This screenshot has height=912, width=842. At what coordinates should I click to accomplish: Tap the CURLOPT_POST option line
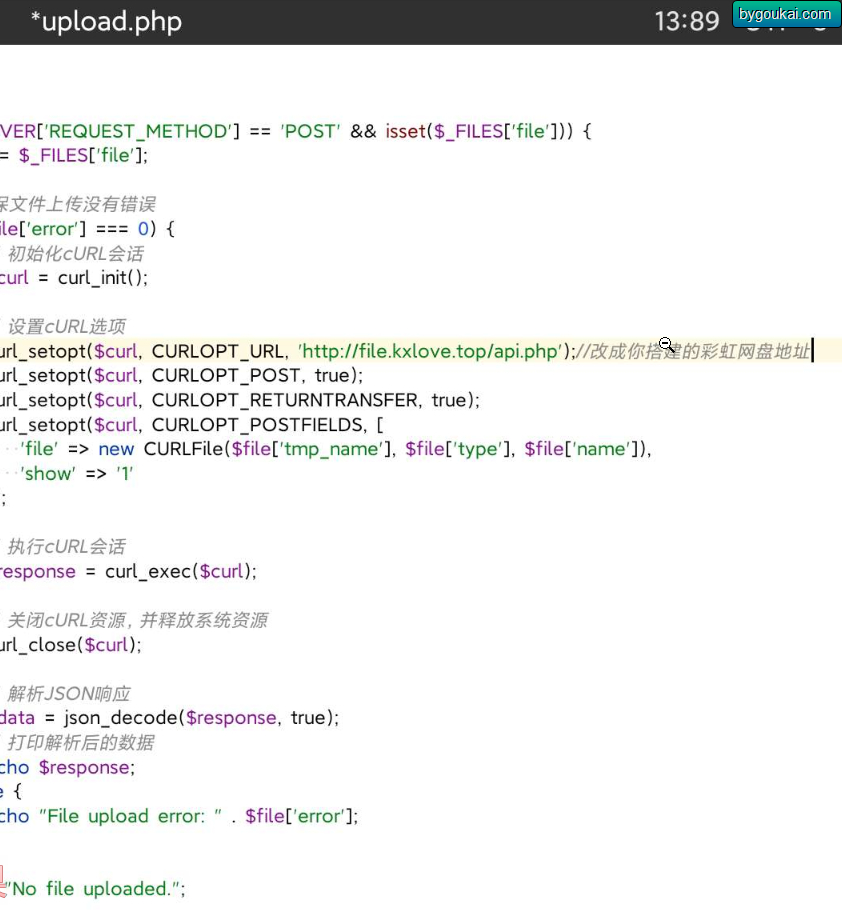point(181,376)
